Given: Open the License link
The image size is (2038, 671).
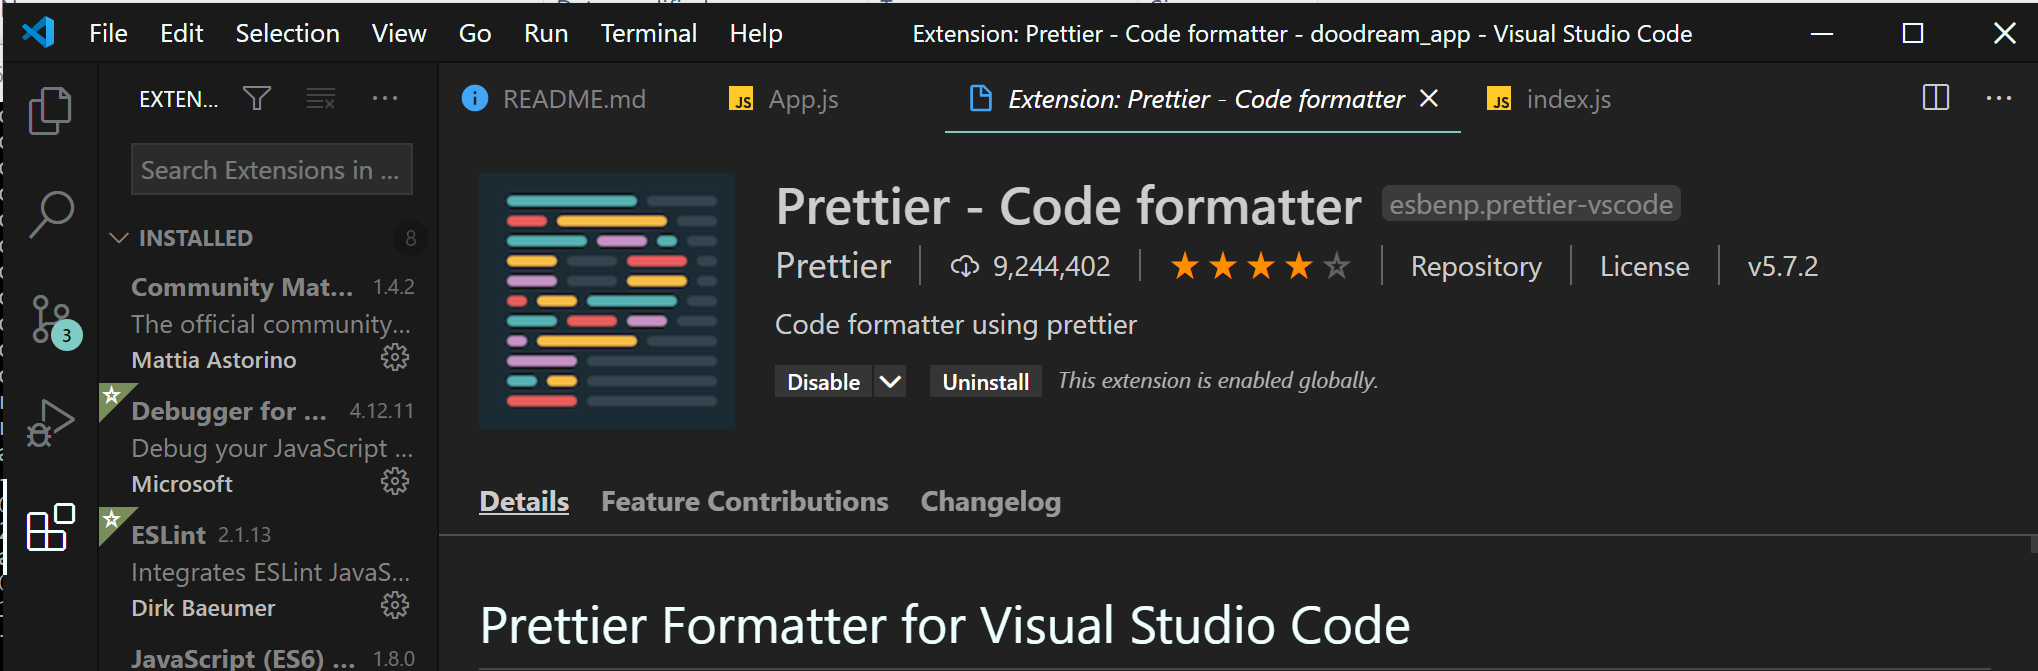Looking at the screenshot, I should tap(1644, 266).
